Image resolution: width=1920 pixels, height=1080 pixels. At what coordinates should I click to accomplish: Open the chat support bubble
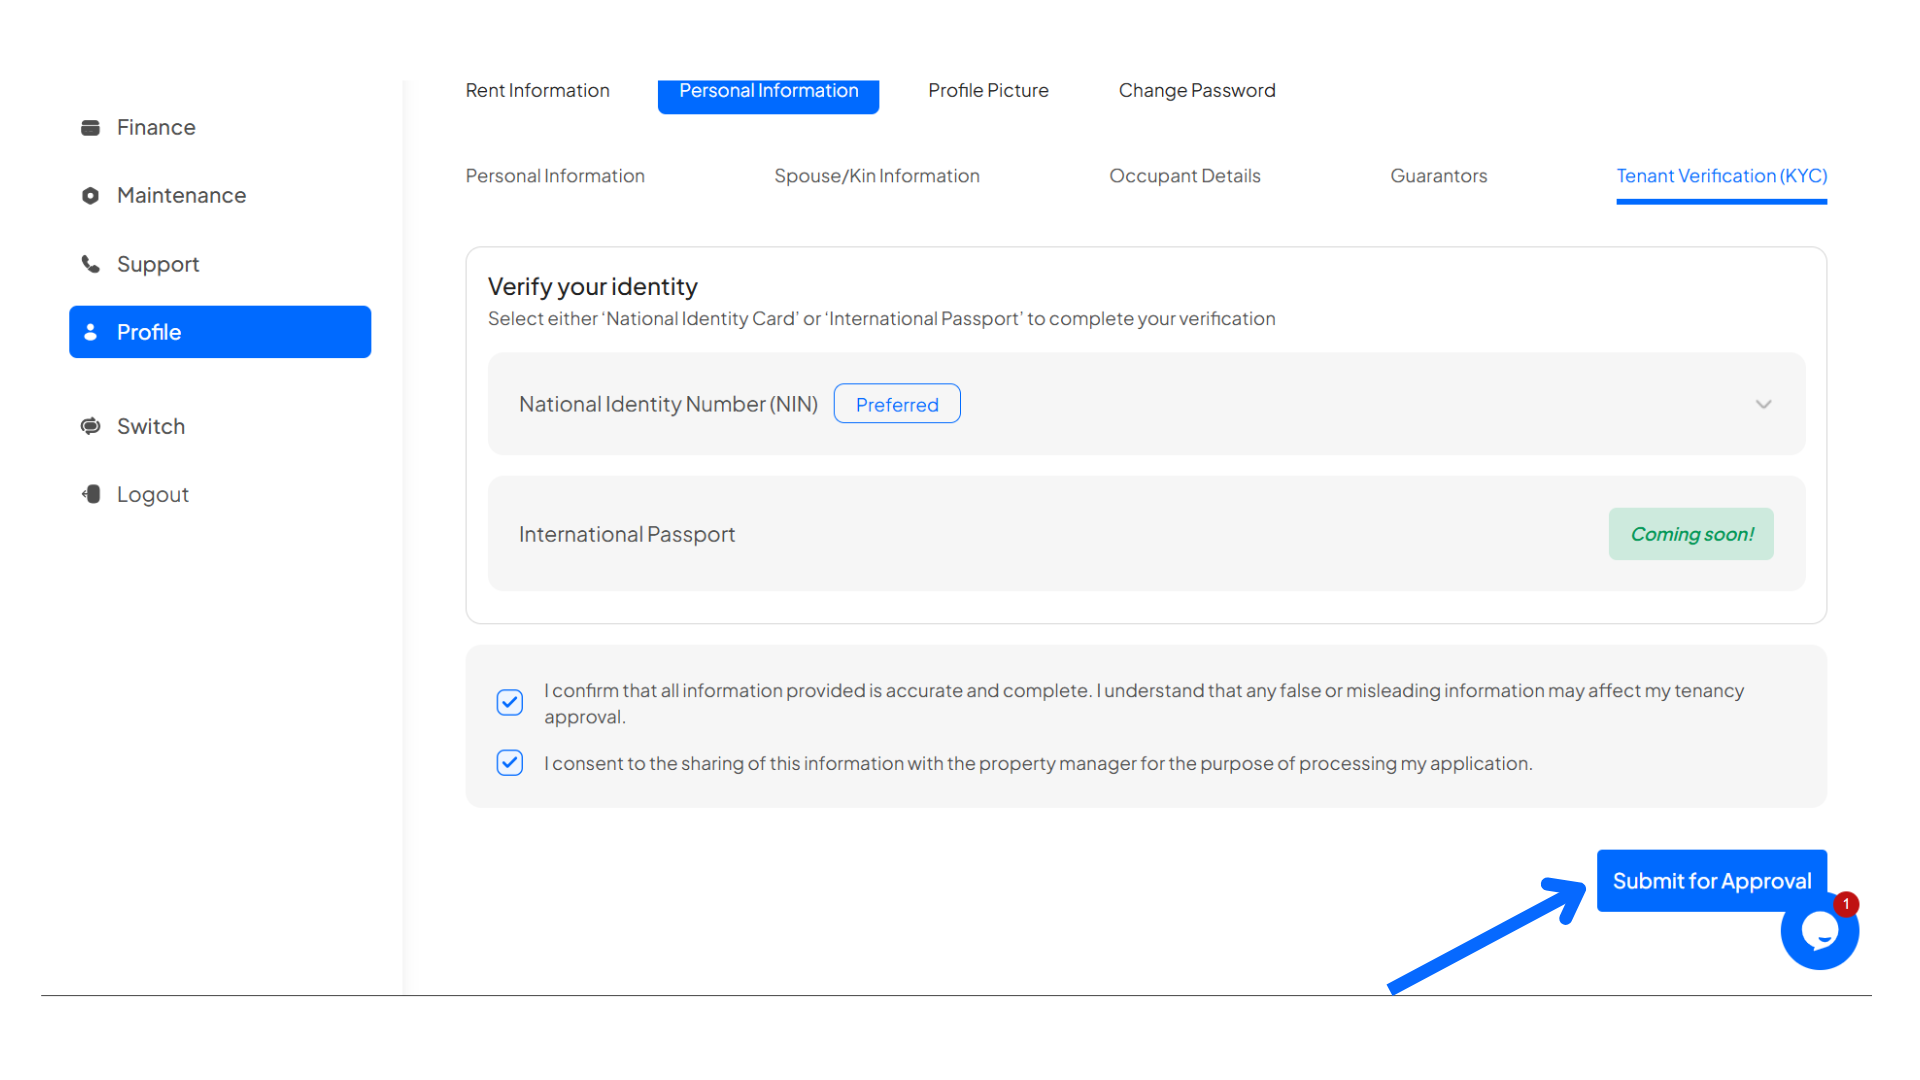click(x=1819, y=932)
